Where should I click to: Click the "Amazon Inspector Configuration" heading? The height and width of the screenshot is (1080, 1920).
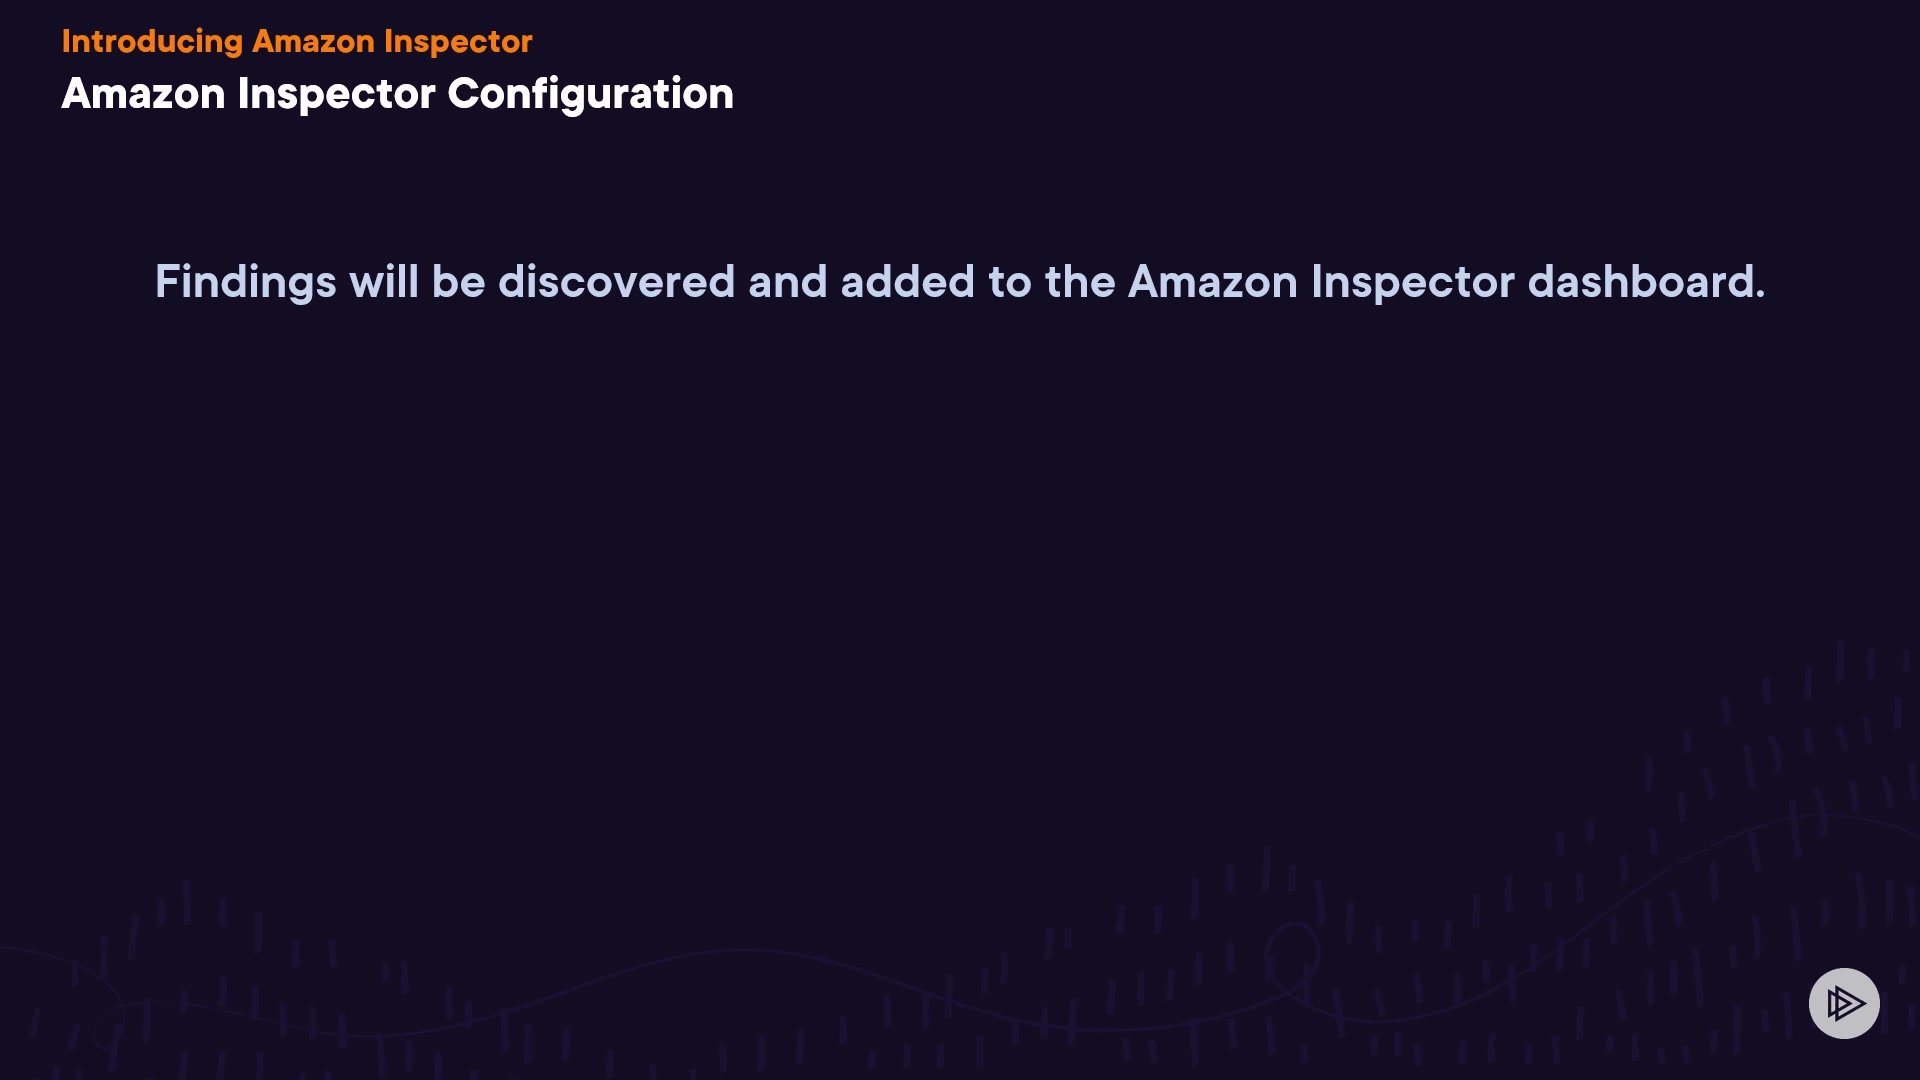[397, 94]
